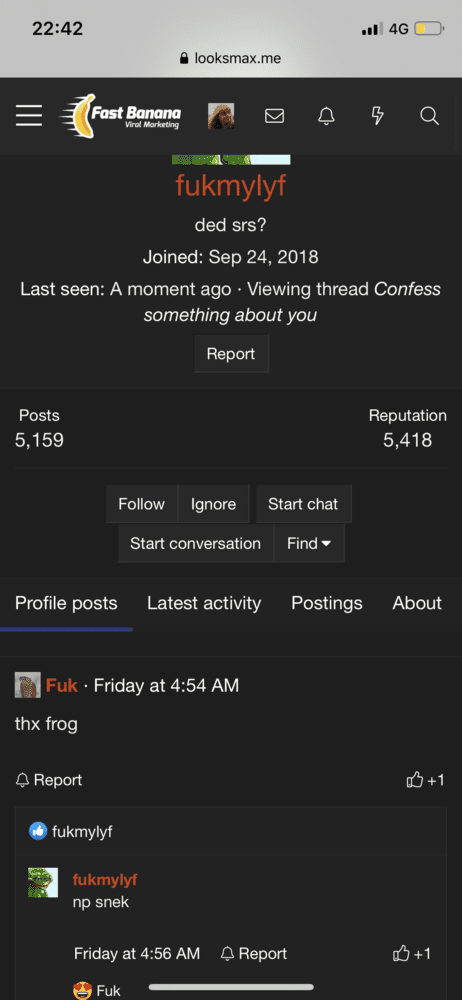The width and height of the screenshot is (462, 1000).
Task: Switch to the Latest activity tab
Action: pos(204,603)
